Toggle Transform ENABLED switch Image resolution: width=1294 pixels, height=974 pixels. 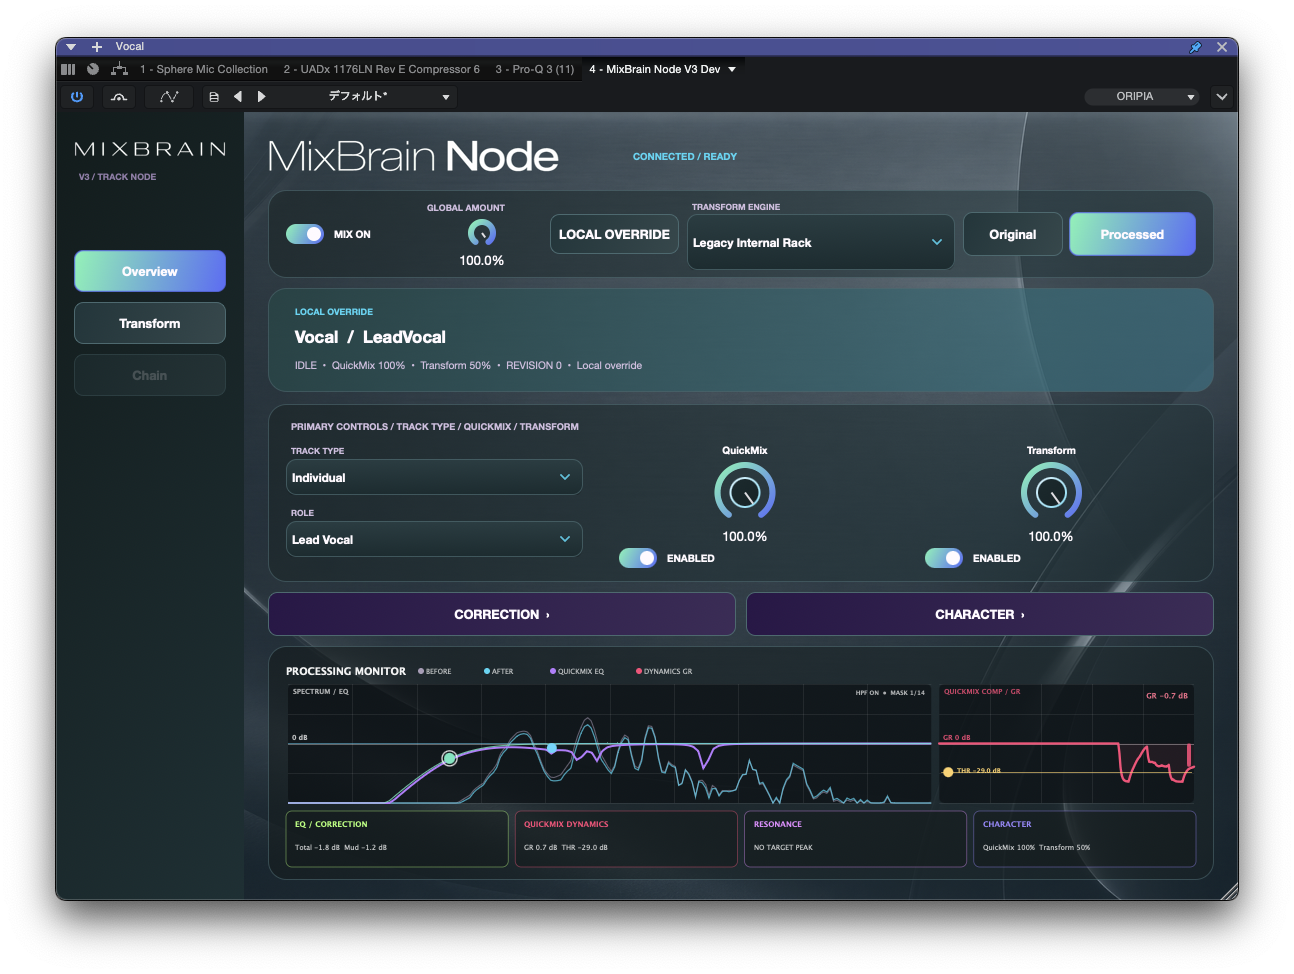coord(944,558)
